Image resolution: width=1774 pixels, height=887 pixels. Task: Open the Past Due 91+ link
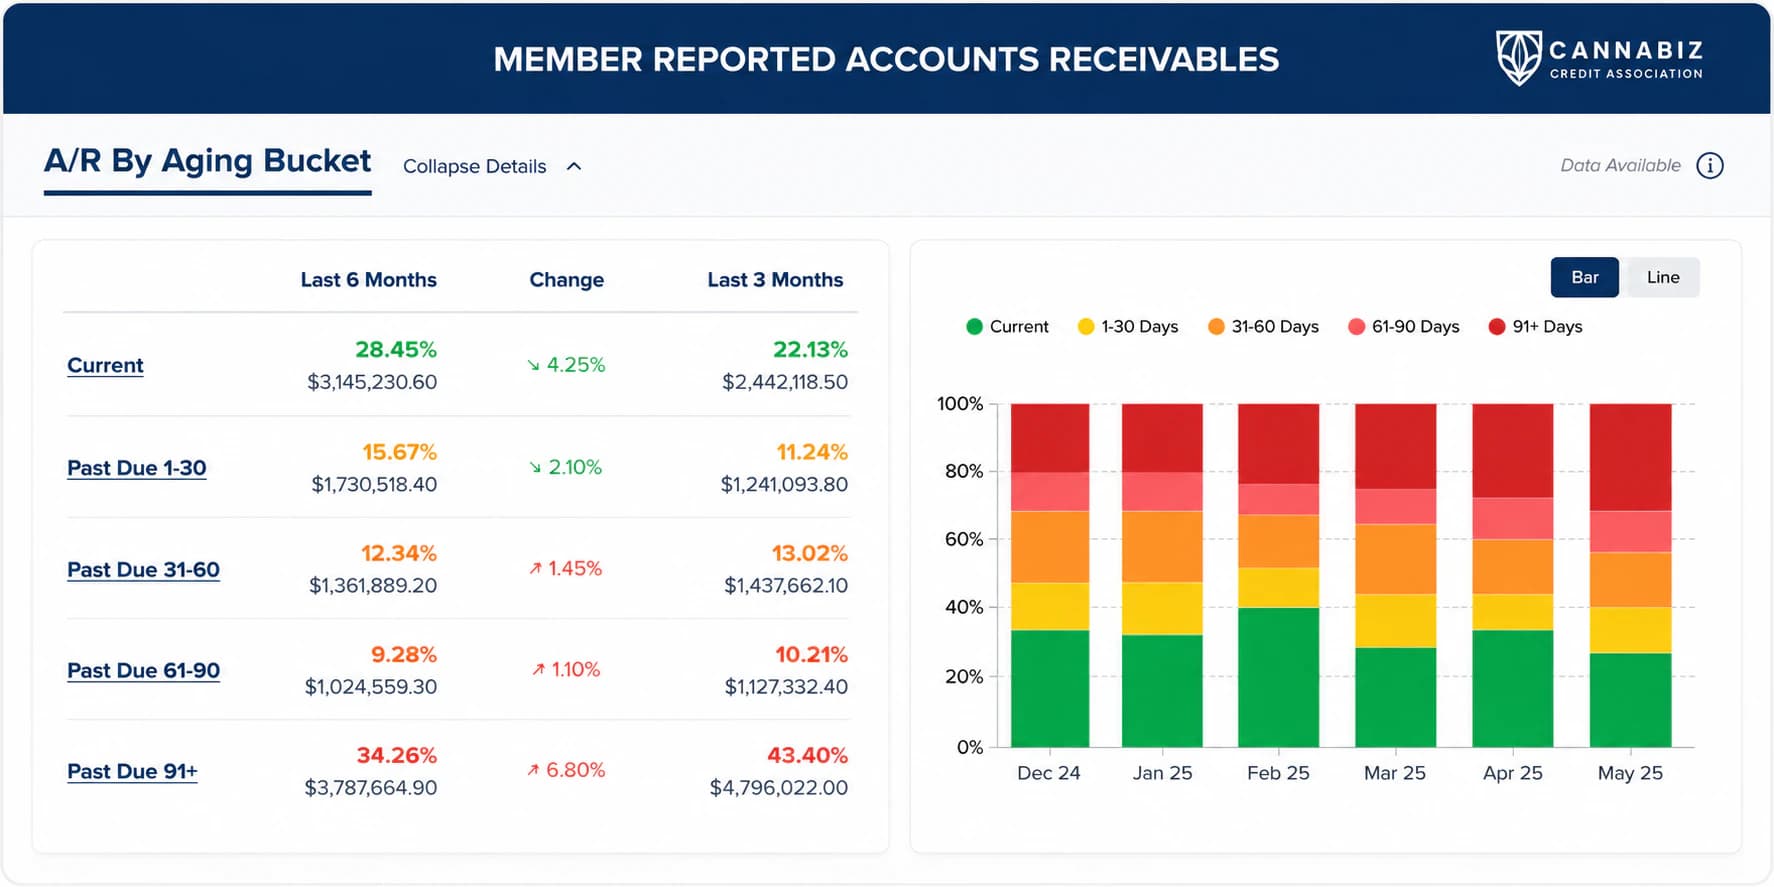coord(132,772)
